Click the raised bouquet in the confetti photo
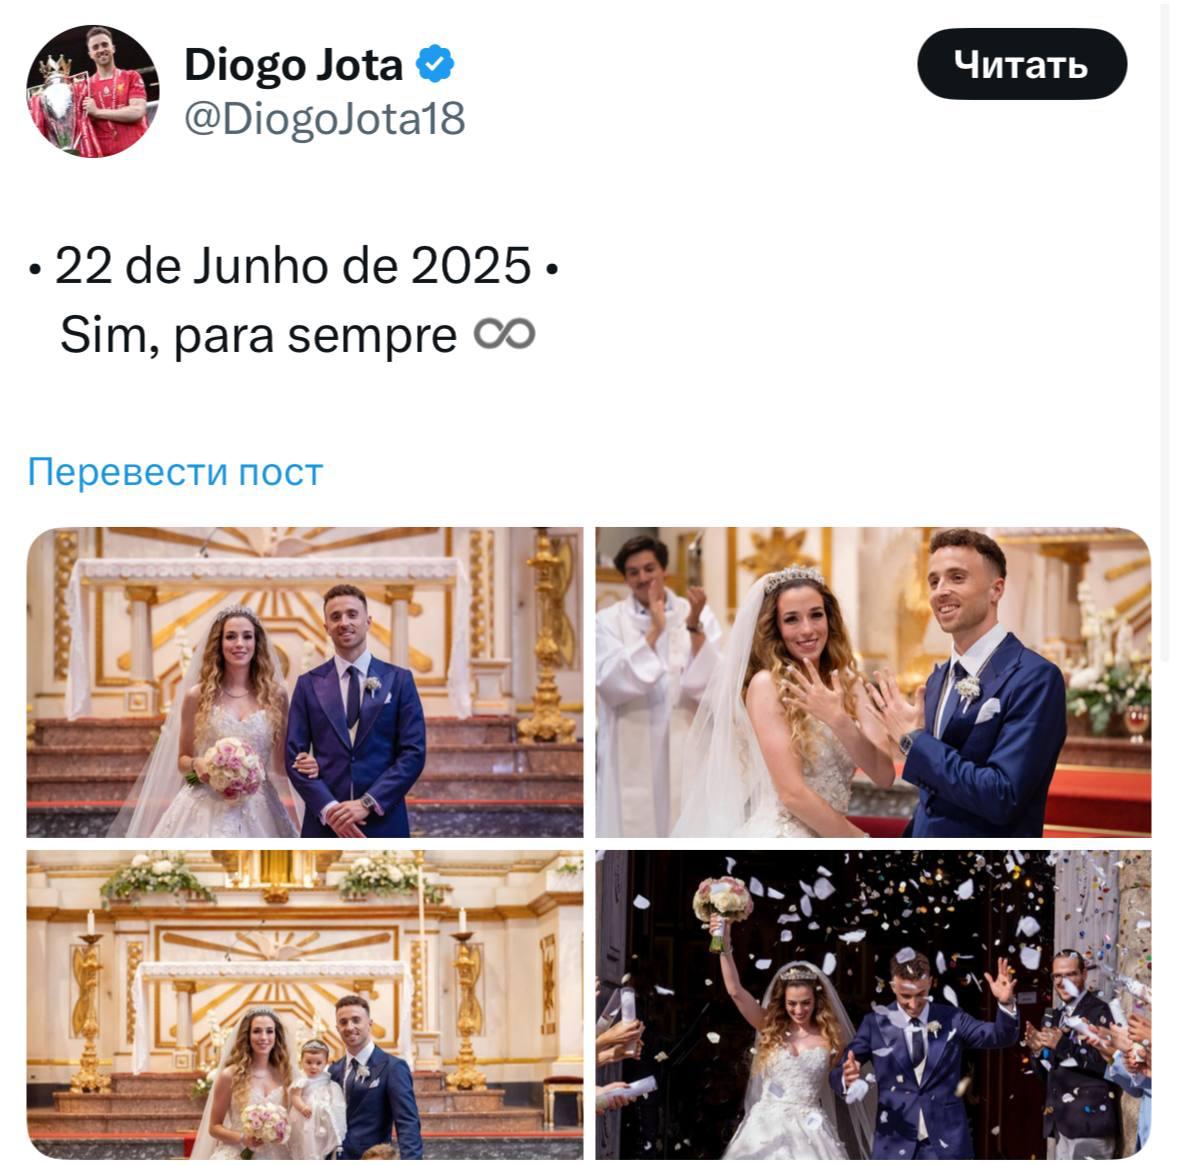 (x=722, y=901)
